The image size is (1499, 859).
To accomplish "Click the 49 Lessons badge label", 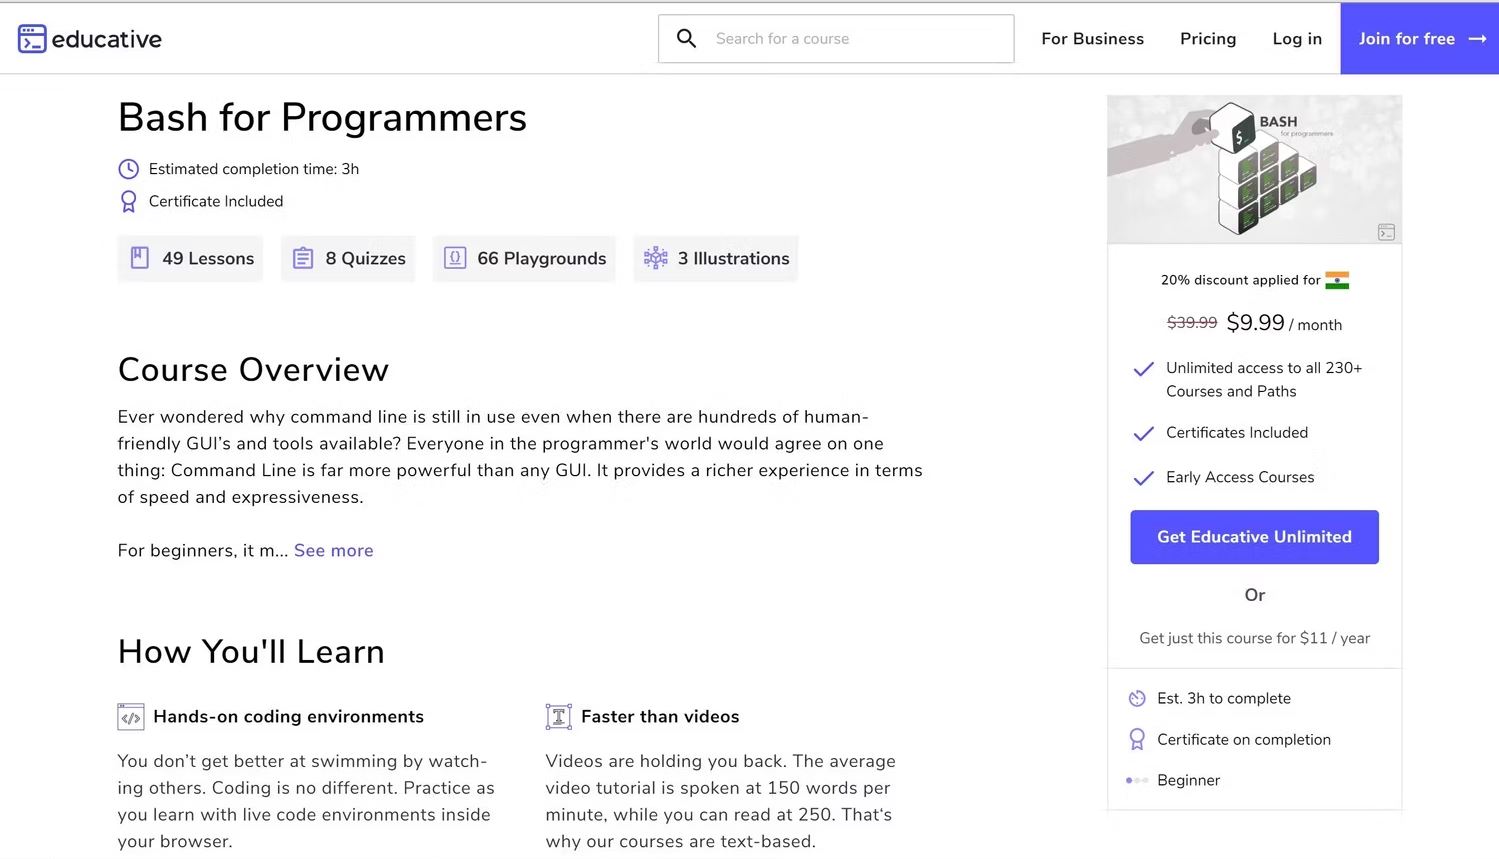I will tap(208, 258).
